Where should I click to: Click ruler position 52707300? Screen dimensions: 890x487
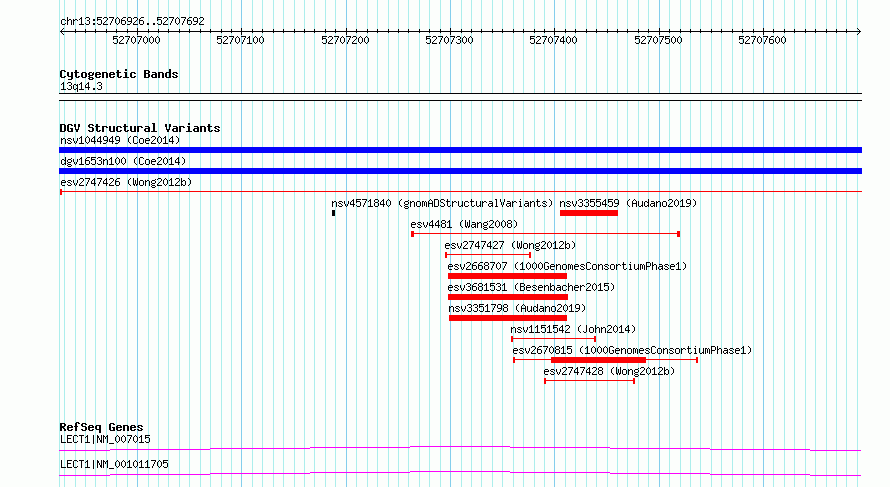pyautogui.click(x=449, y=40)
